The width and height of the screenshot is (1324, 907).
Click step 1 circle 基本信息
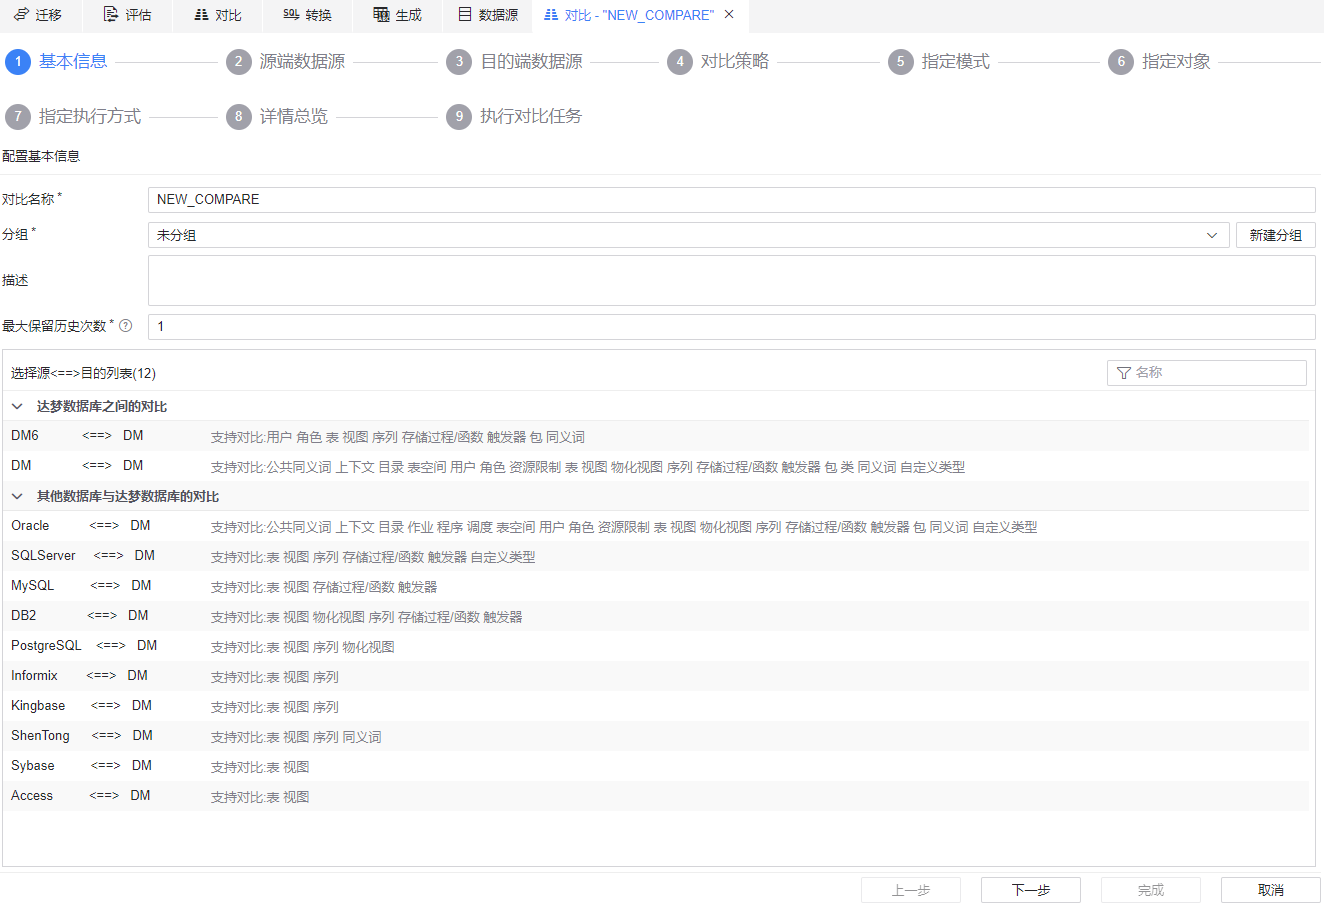click(x=18, y=62)
